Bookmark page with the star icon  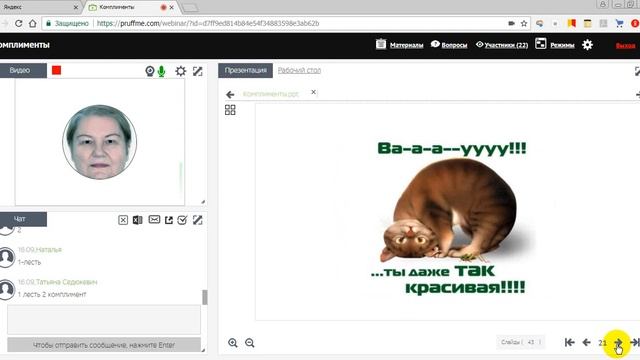click(524, 23)
